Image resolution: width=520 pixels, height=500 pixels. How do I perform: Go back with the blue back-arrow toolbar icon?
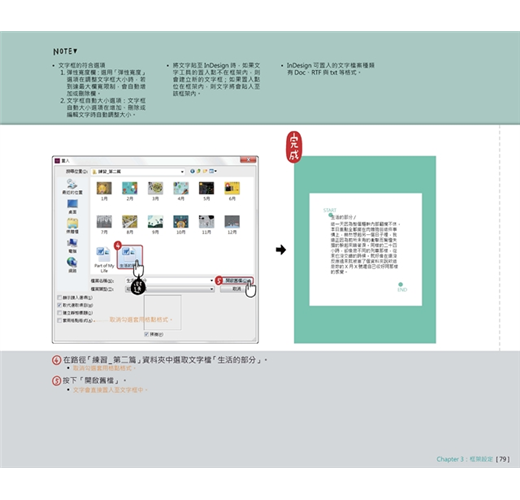[192, 171]
